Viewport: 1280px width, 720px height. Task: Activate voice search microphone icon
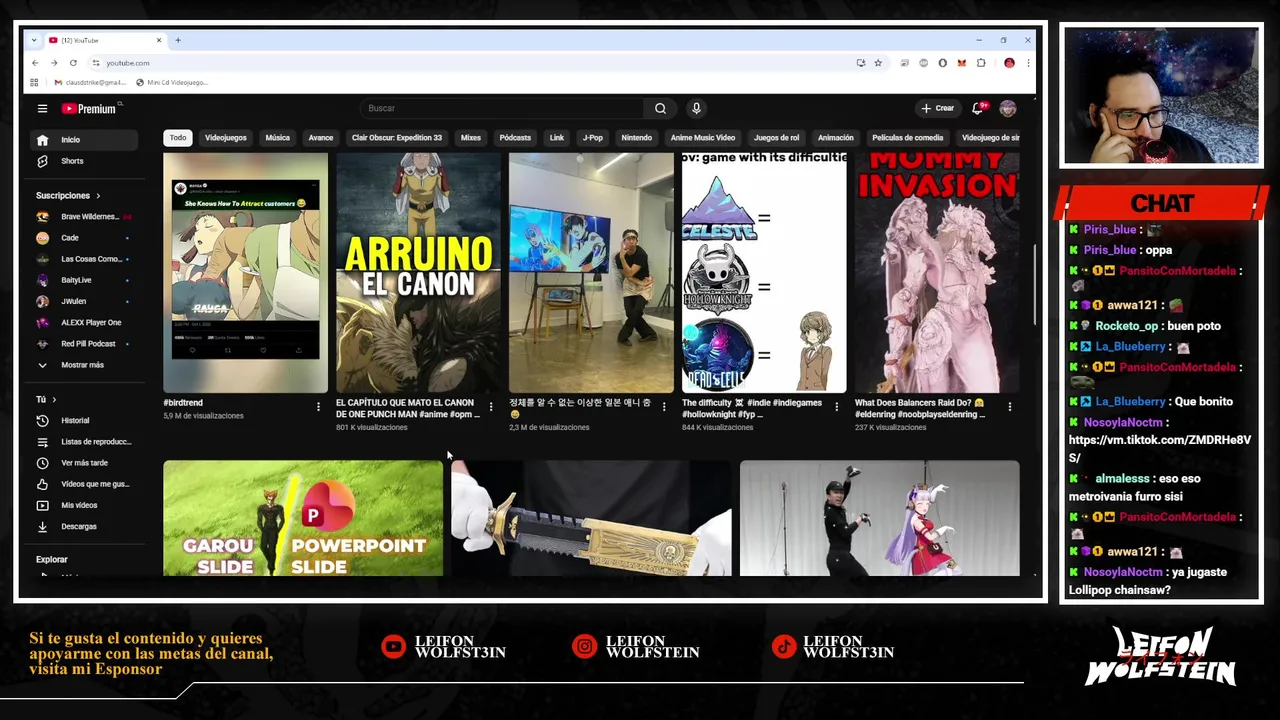click(x=696, y=108)
